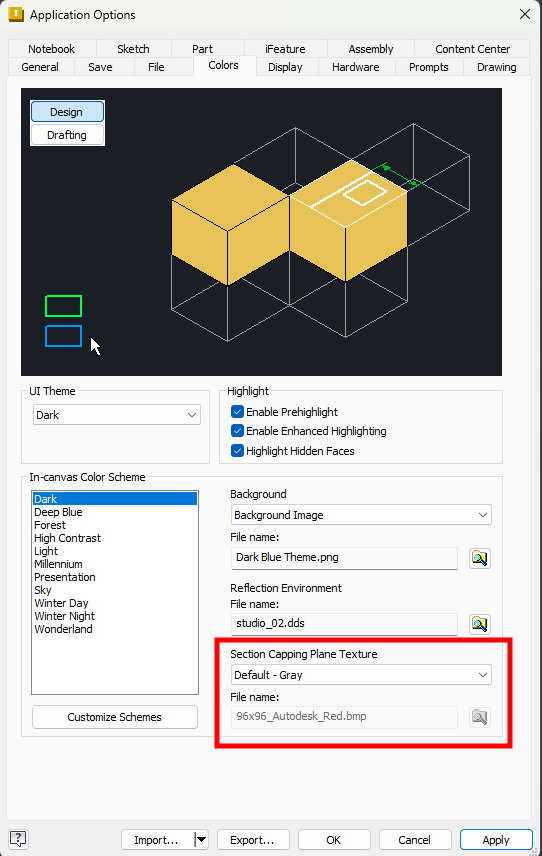The height and width of the screenshot is (856, 542).
Task: Click the Export... button
Action: (252, 840)
